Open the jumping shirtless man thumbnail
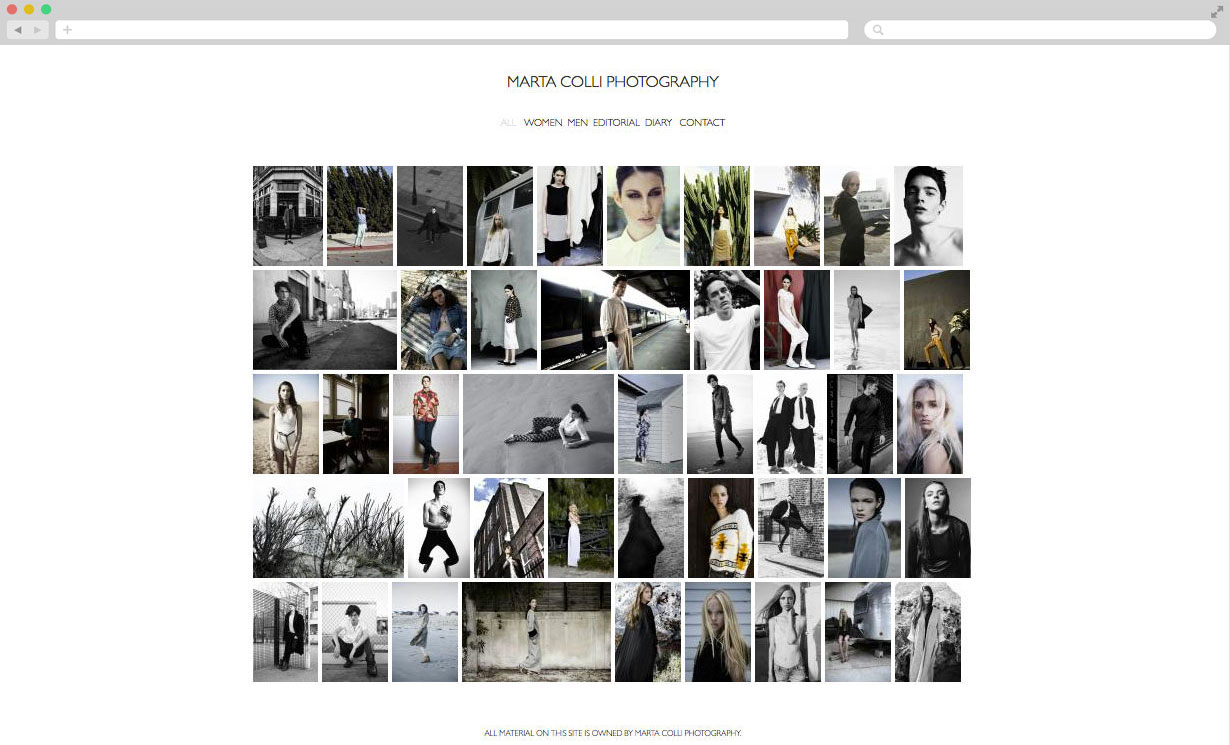1230x745 pixels. [439, 528]
